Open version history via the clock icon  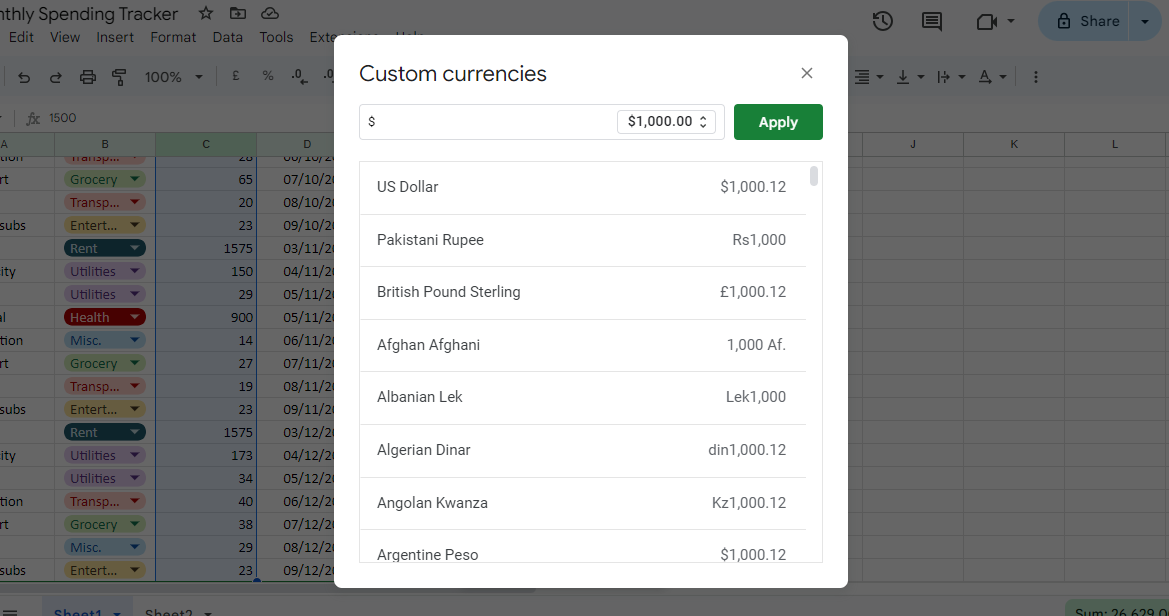pos(882,20)
